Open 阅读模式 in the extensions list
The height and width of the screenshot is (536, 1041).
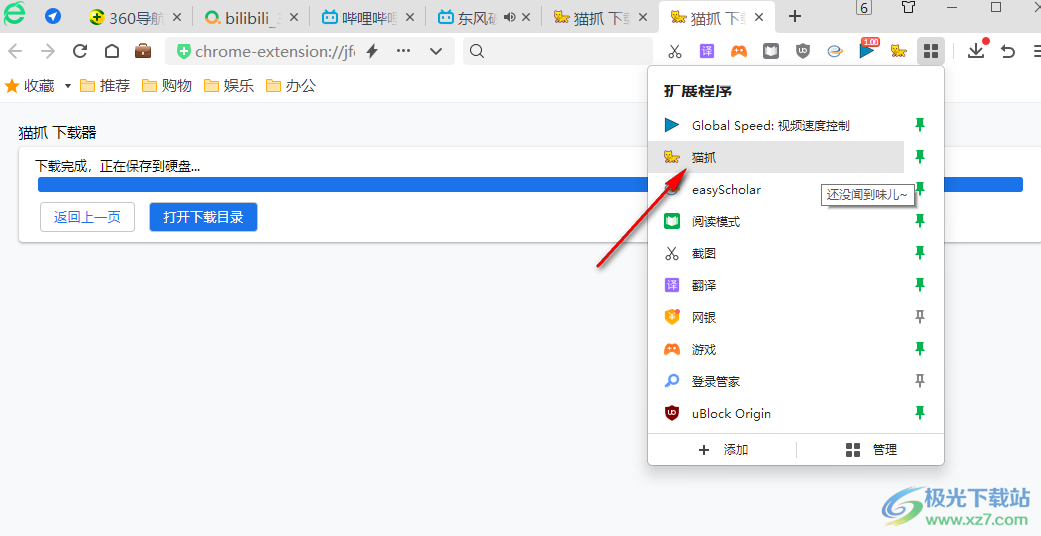(x=775, y=221)
